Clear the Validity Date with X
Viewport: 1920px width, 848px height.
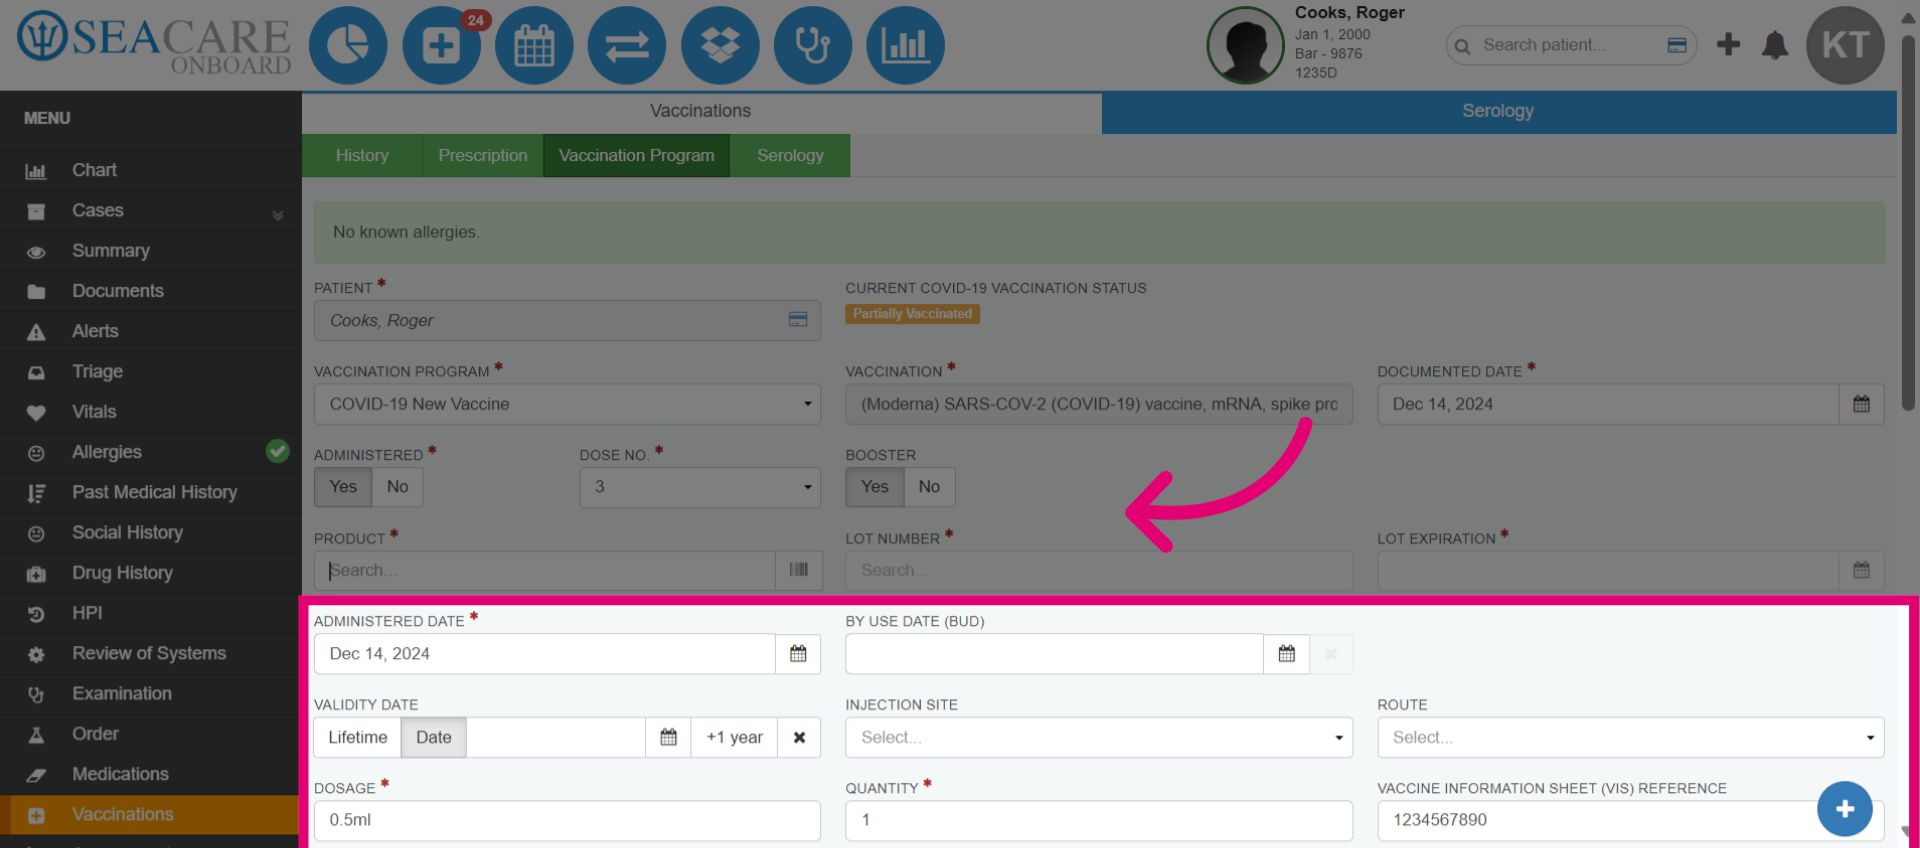pyautogui.click(x=799, y=737)
